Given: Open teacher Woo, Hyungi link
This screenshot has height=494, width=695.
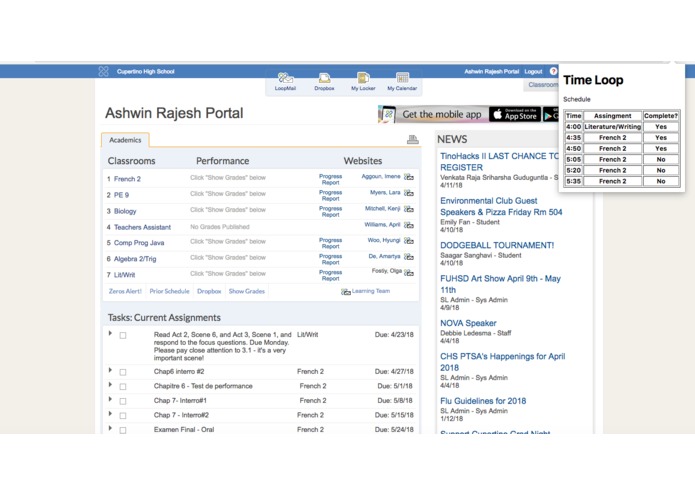Looking at the screenshot, I should click(384, 240).
